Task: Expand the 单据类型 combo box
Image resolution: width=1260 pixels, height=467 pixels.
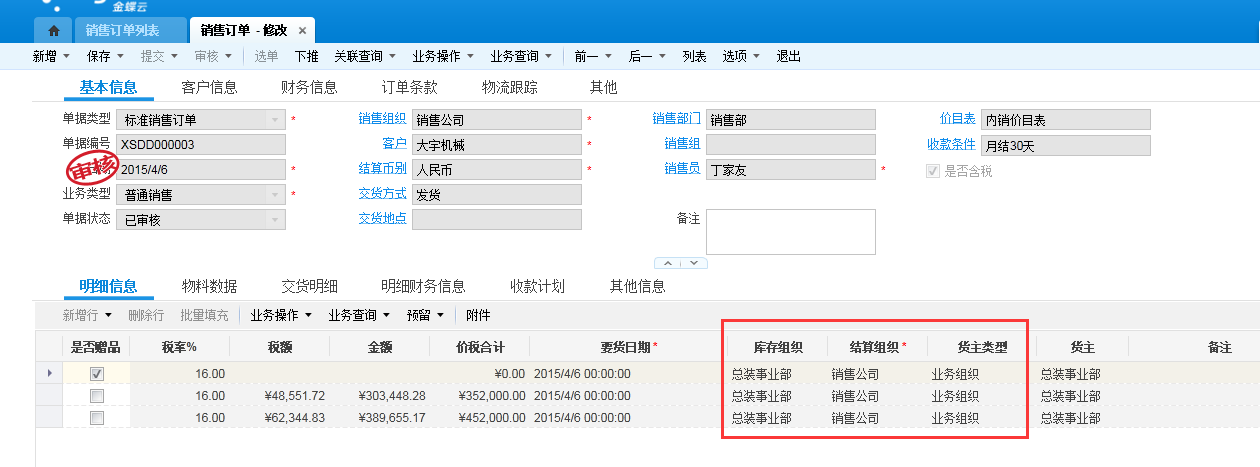Action: (x=276, y=120)
